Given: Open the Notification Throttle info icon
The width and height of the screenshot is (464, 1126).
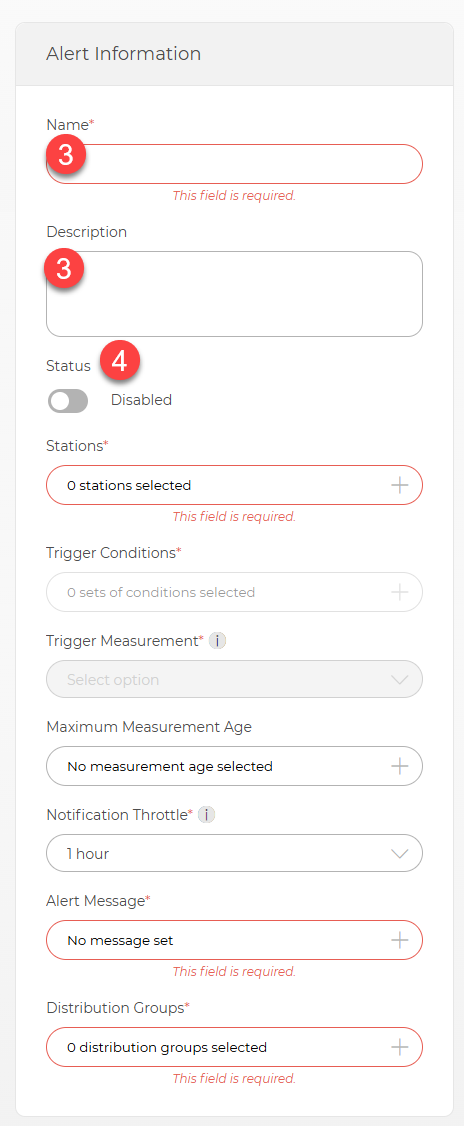Looking at the screenshot, I should (206, 815).
